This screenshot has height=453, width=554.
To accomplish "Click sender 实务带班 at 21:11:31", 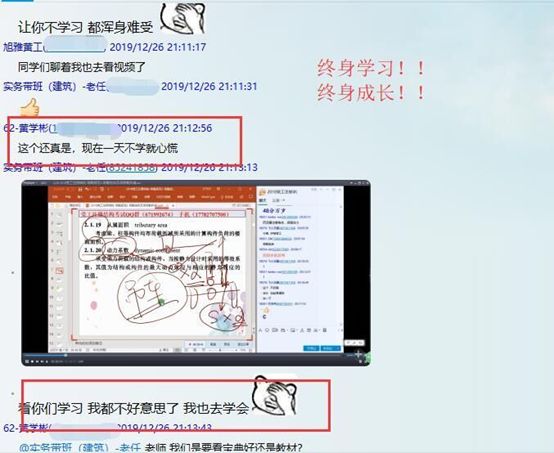I will pyautogui.click(x=55, y=87).
